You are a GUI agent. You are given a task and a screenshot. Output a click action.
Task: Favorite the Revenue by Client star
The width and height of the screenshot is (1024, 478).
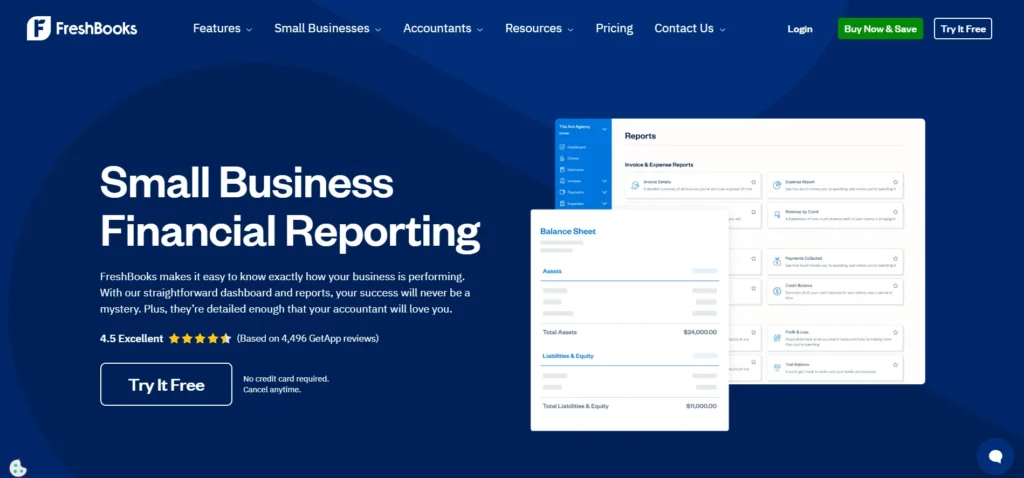(x=895, y=212)
